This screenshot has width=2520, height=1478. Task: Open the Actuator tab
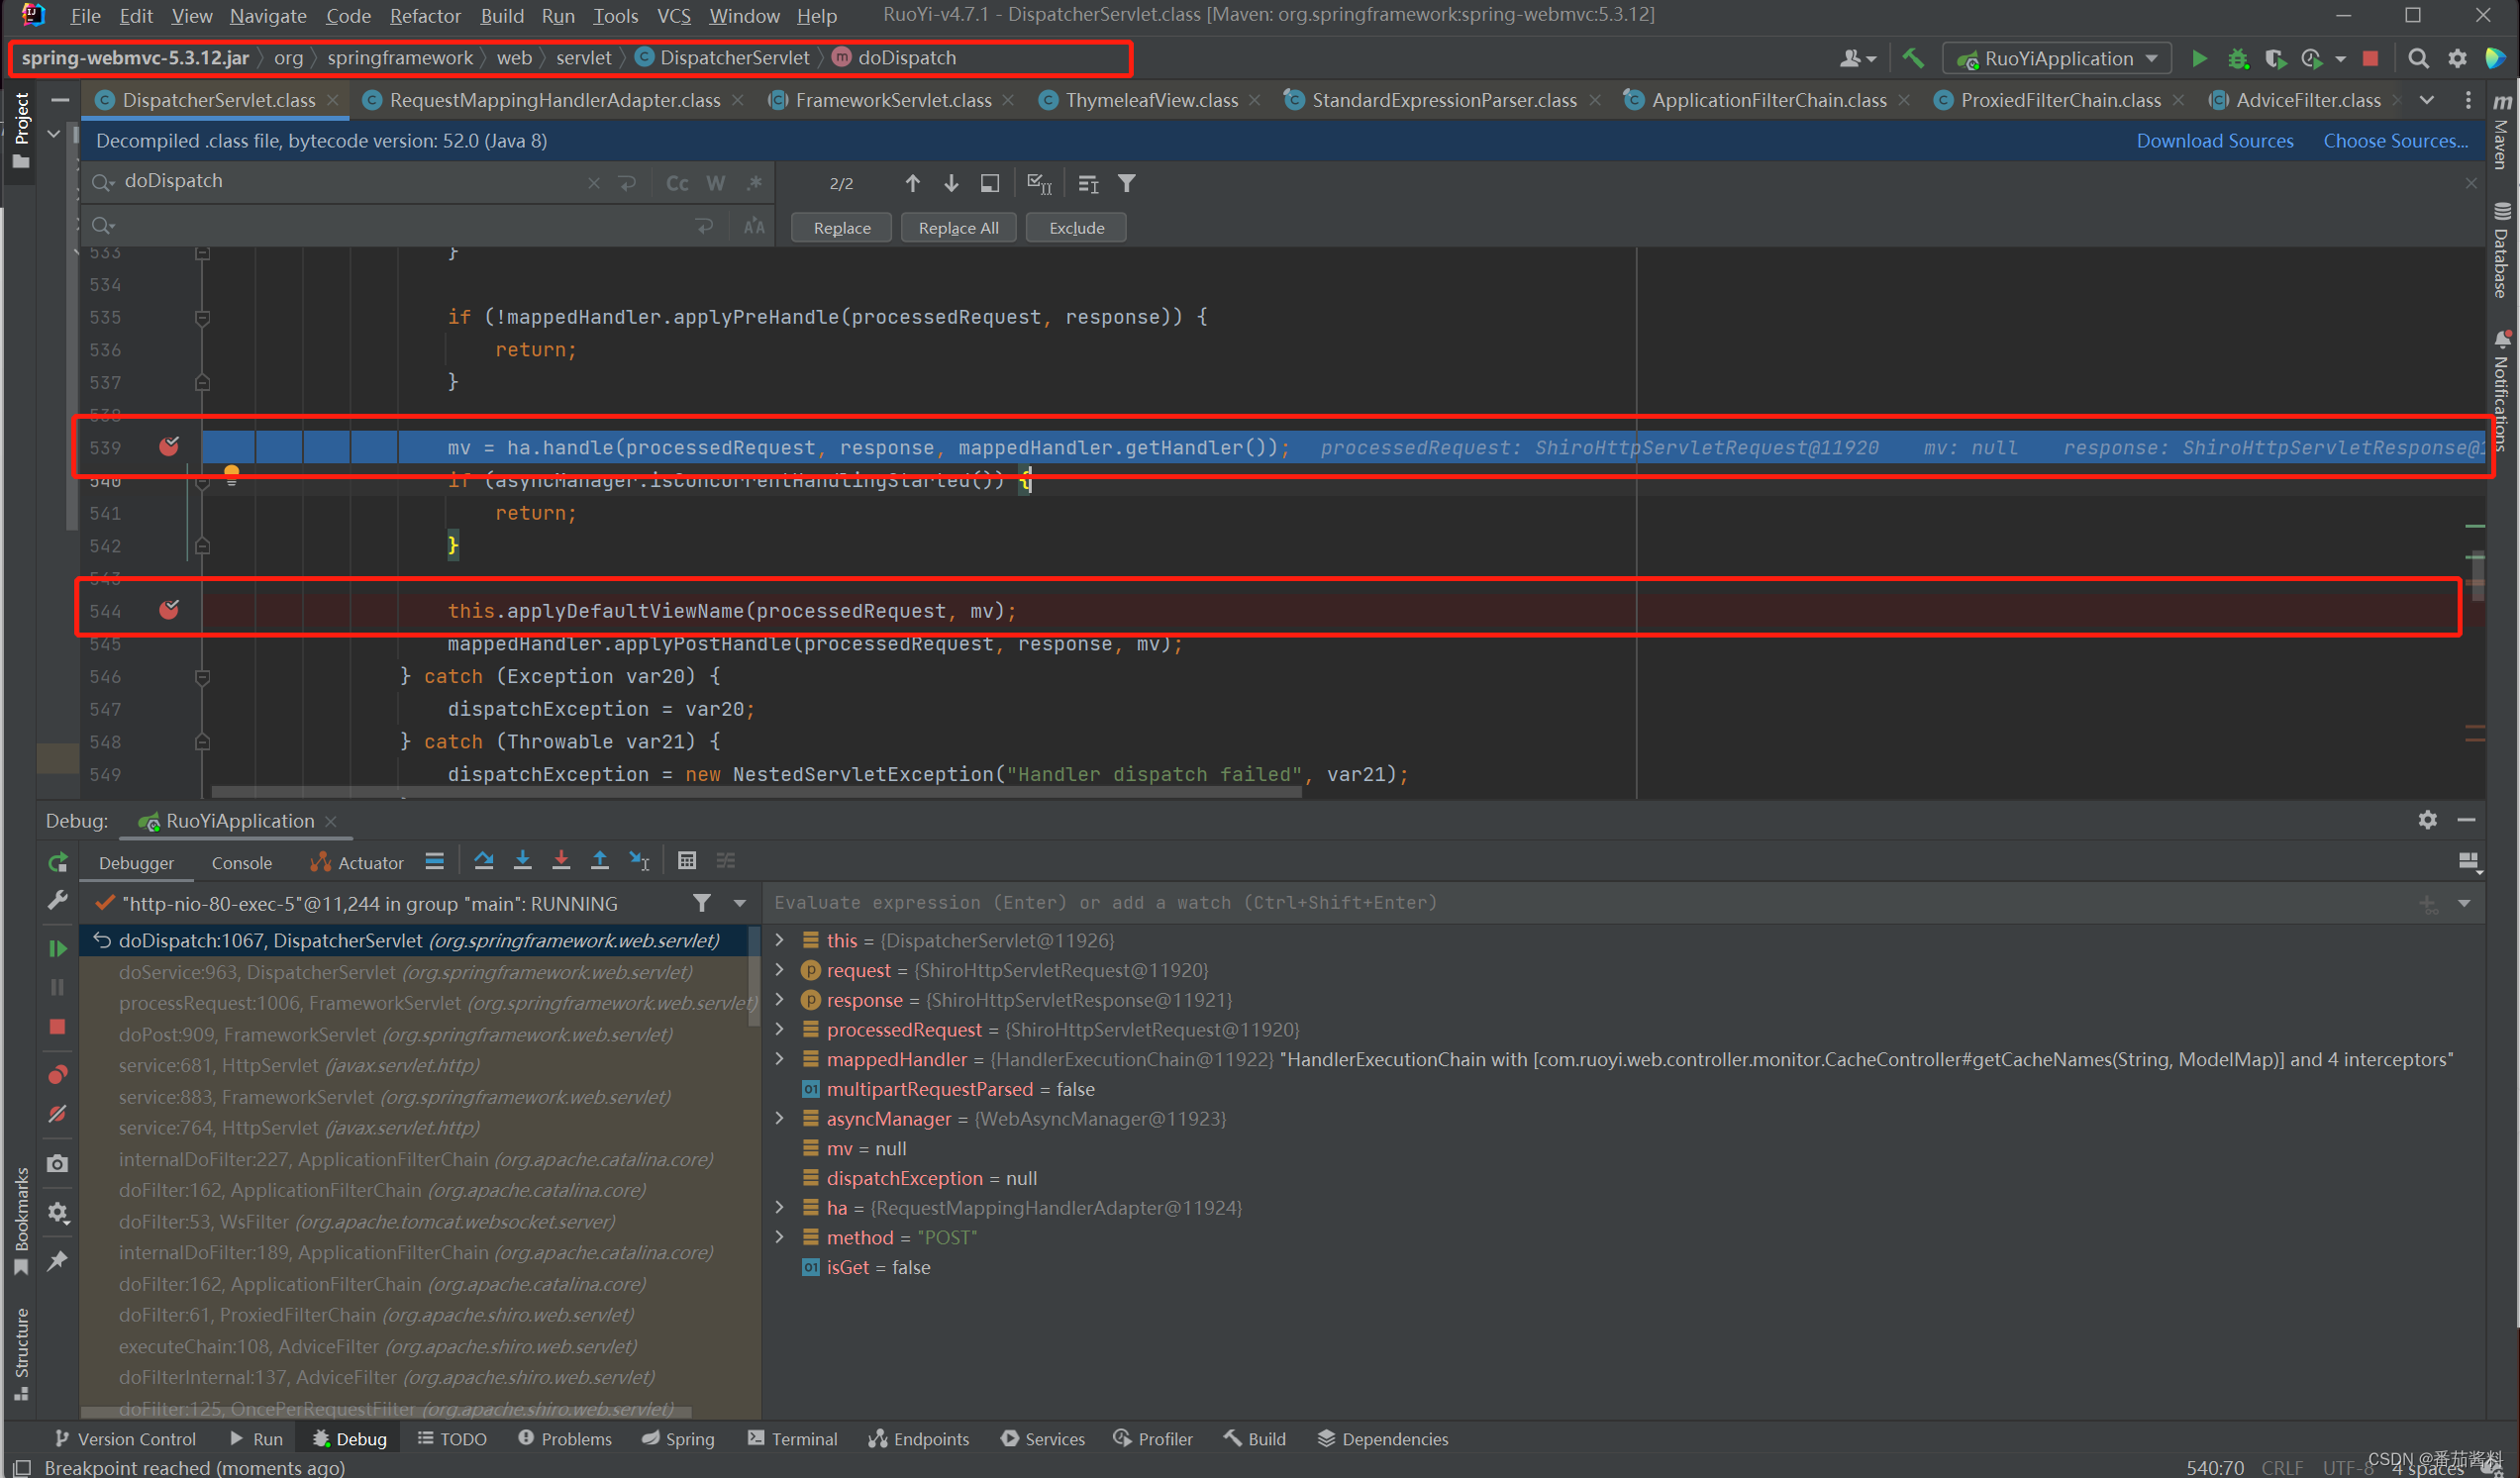point(357,863)
